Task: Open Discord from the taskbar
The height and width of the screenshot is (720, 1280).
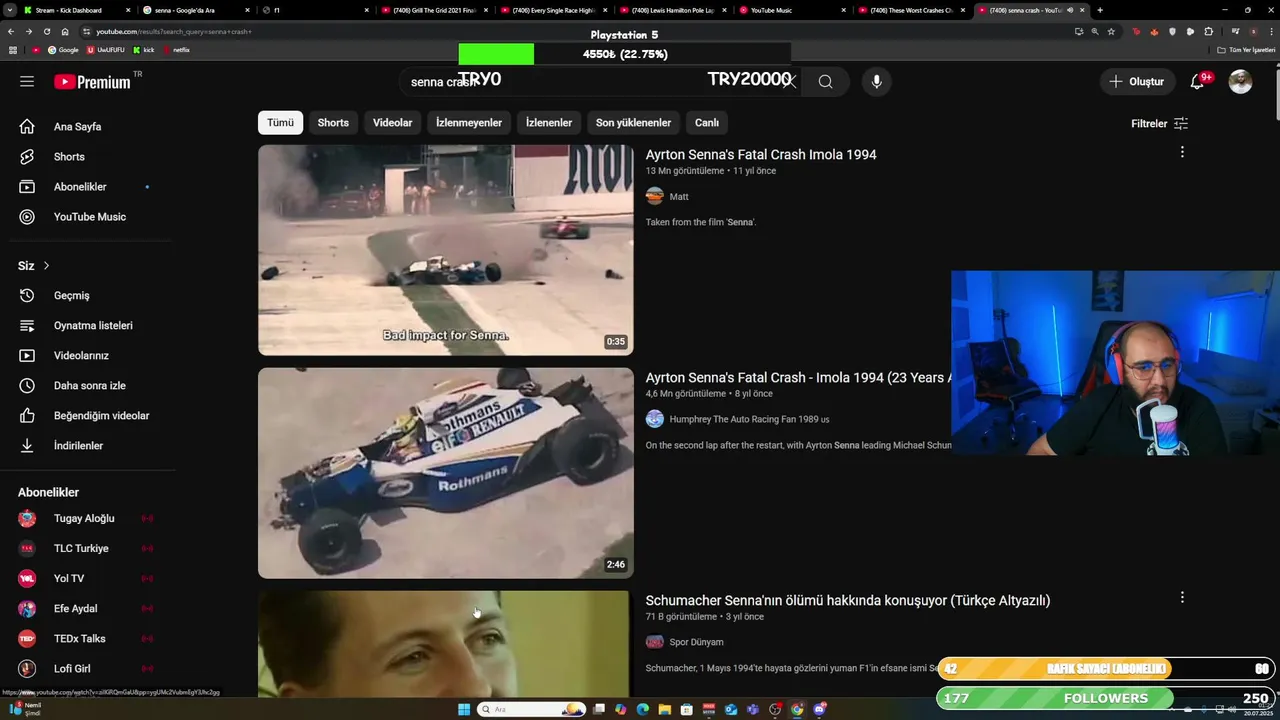Action: 820,709
